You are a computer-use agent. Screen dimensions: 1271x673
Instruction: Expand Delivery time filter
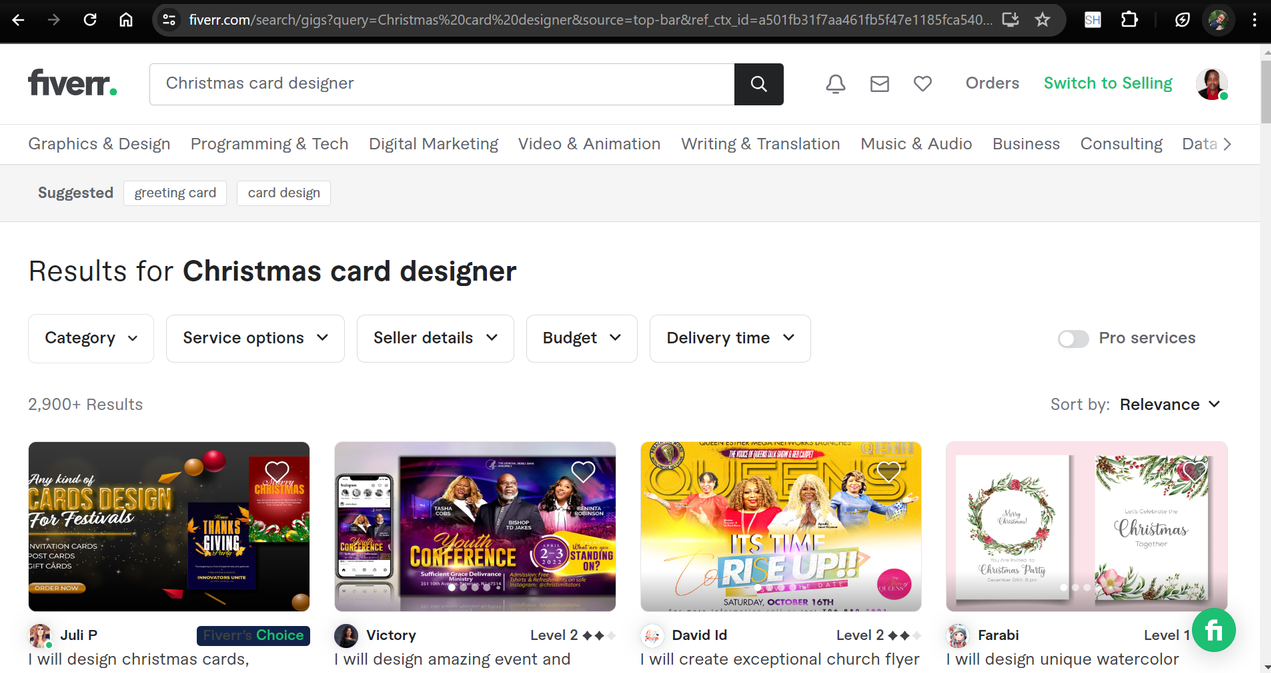(x=730, y=338)
